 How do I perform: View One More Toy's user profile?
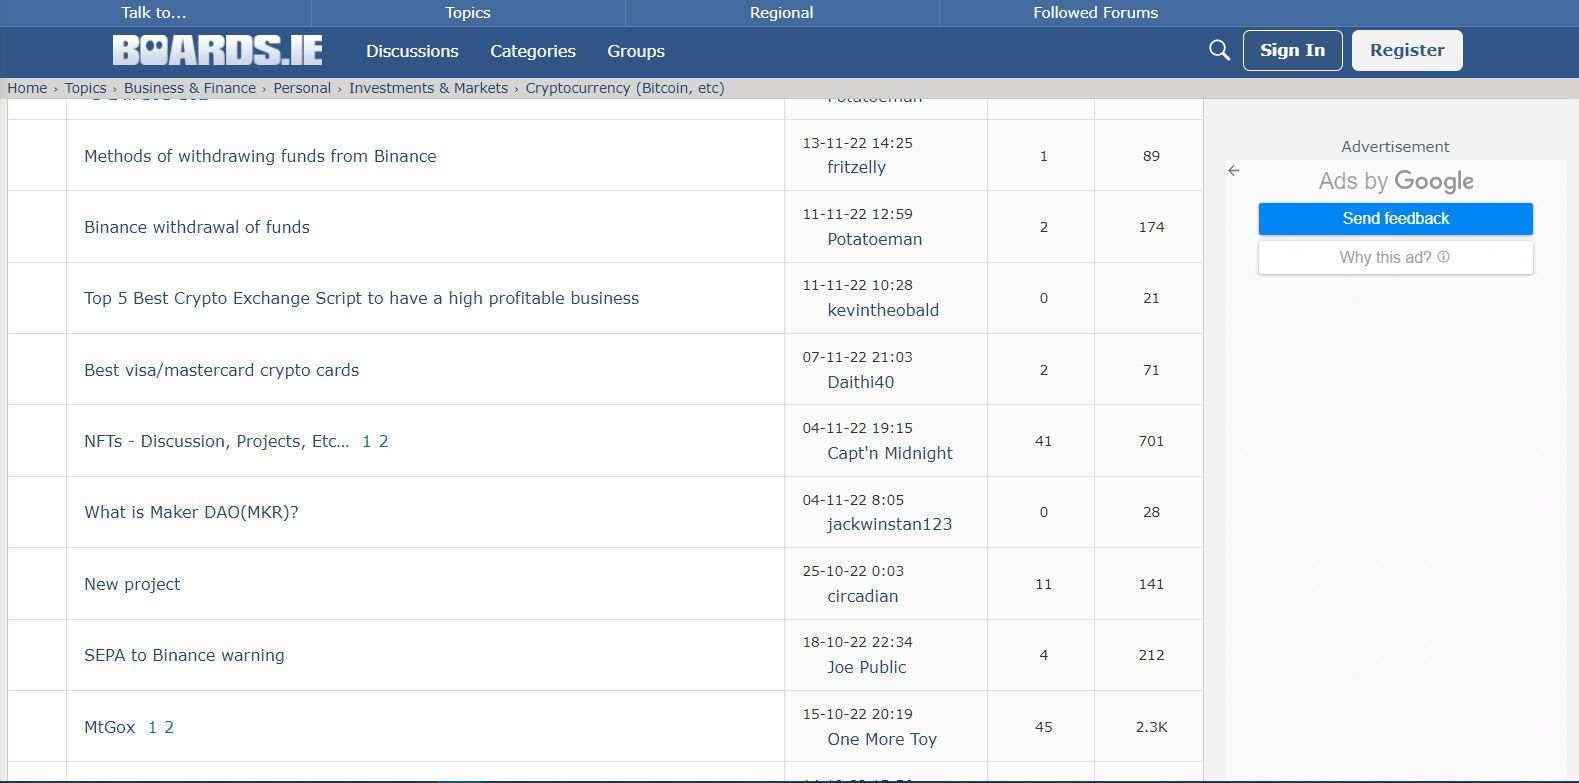point(882,739)
